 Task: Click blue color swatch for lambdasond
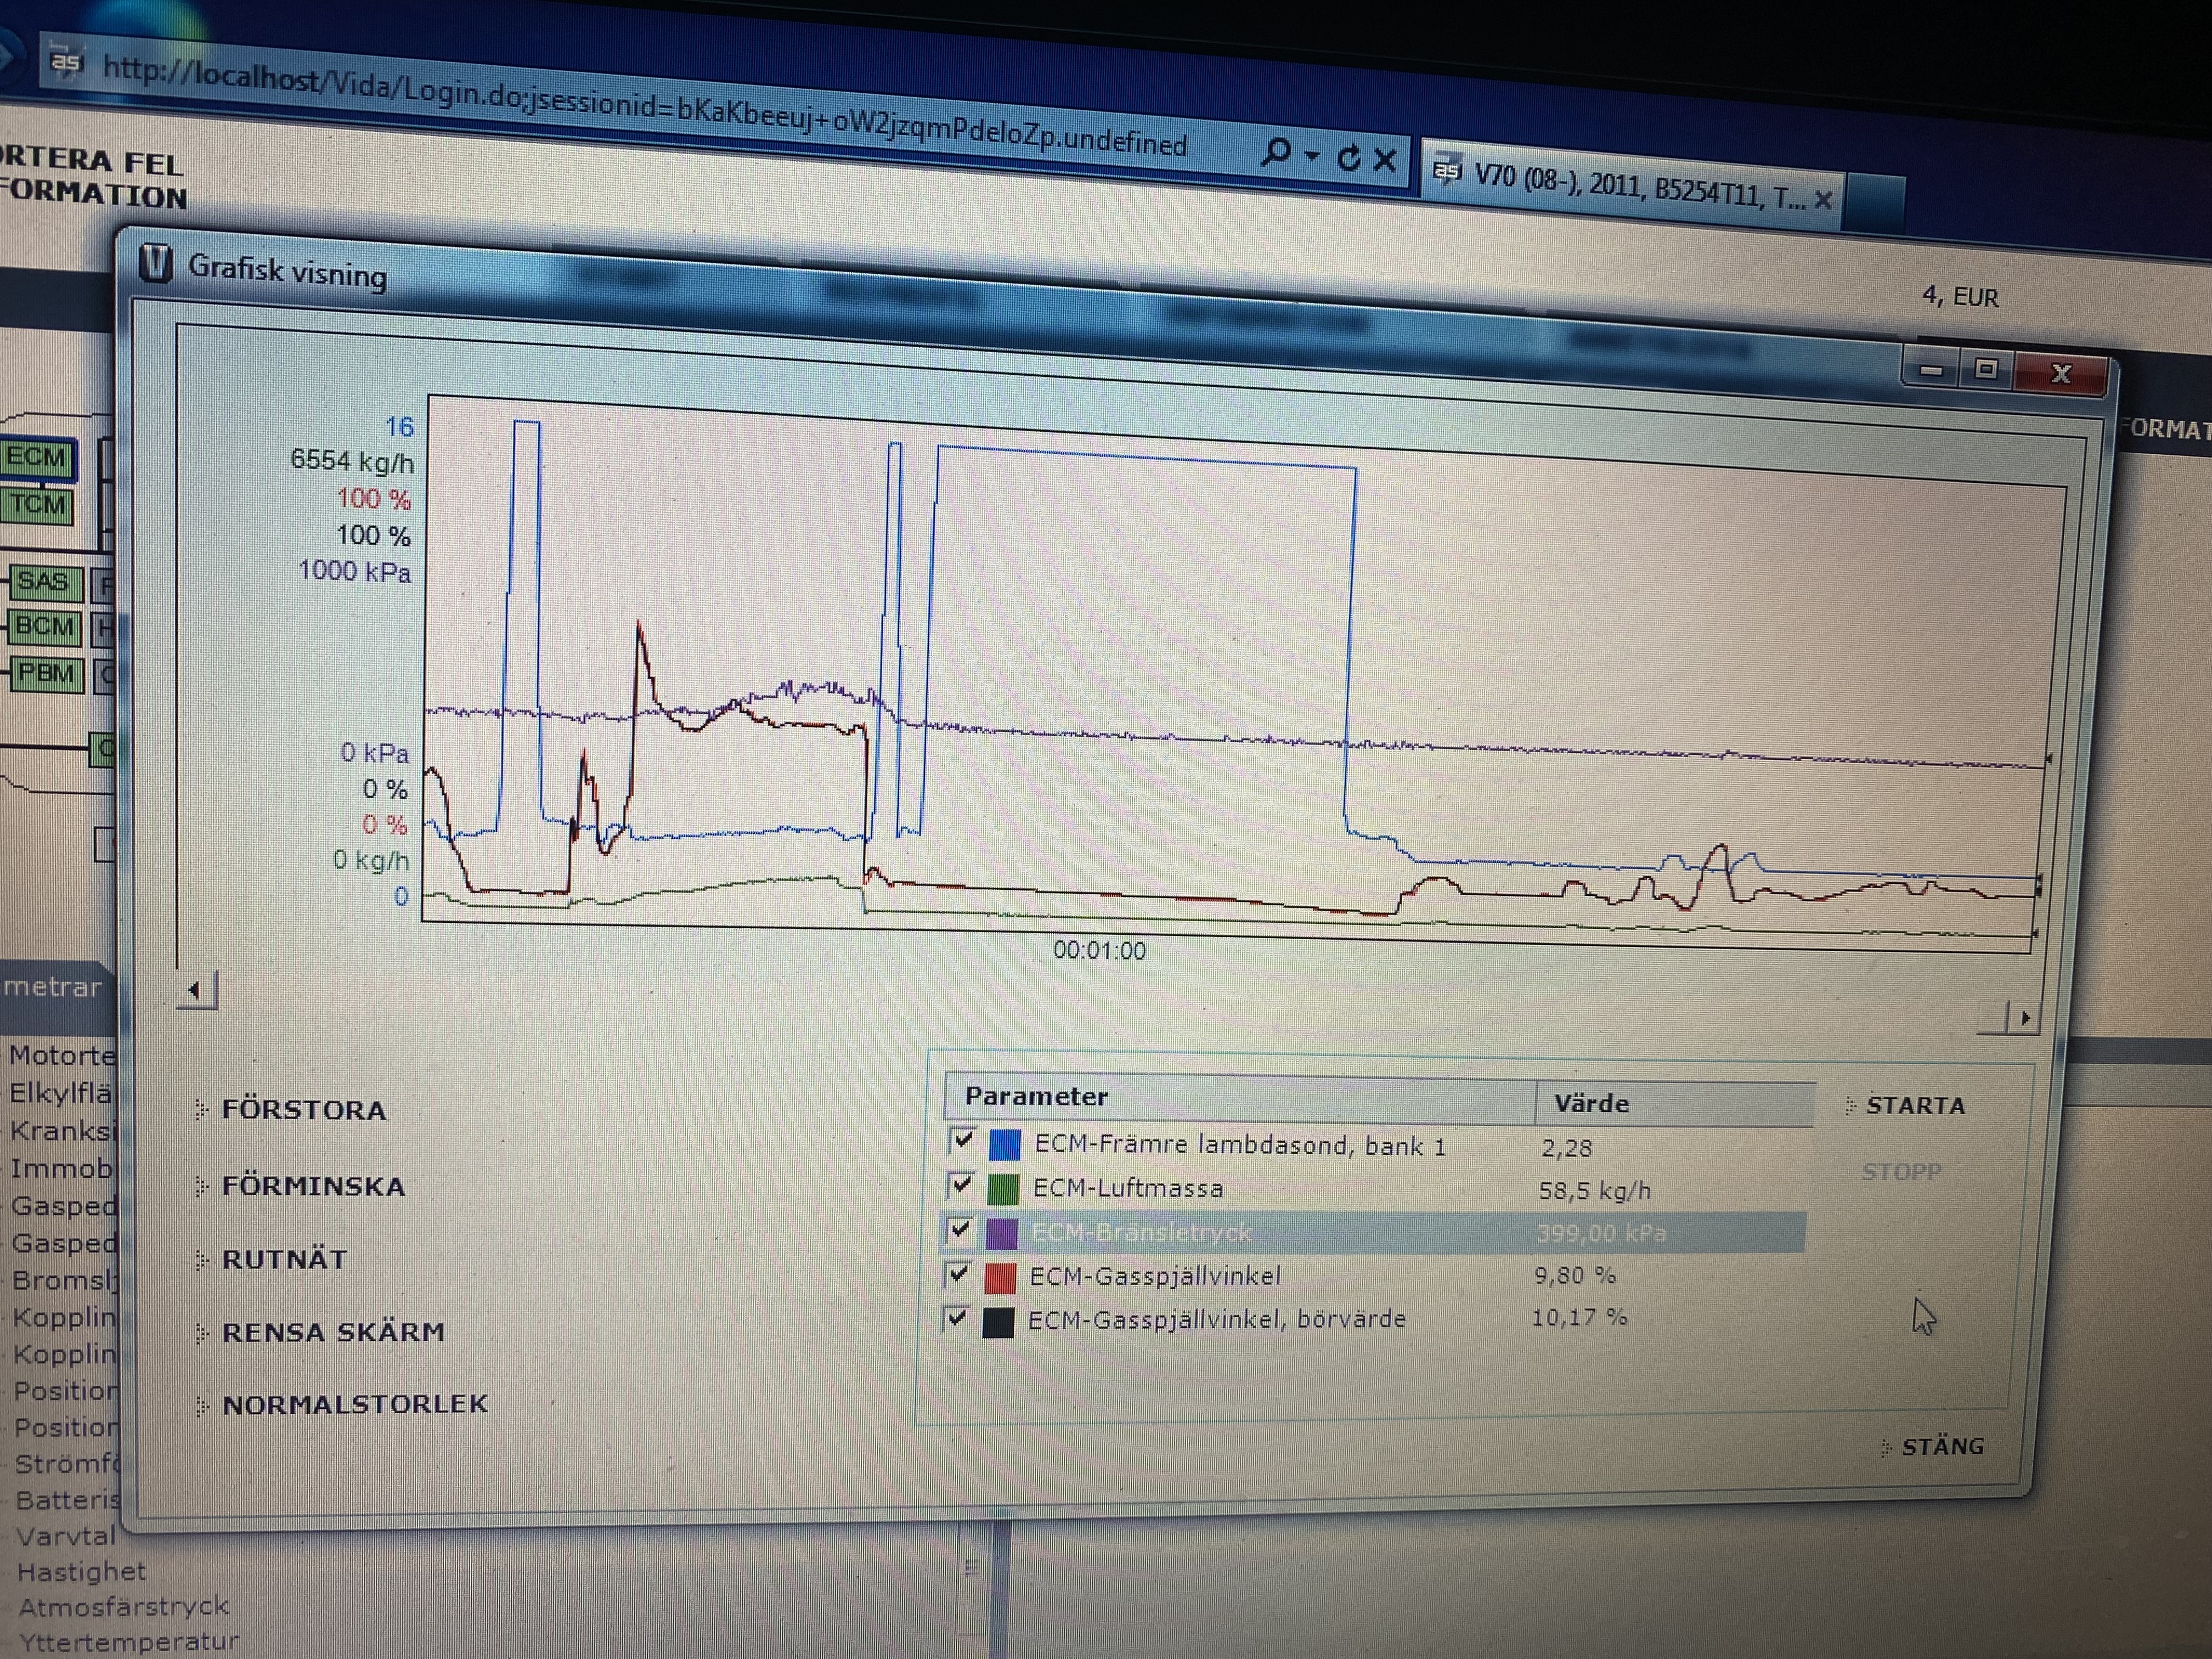click(1004, 1144)
